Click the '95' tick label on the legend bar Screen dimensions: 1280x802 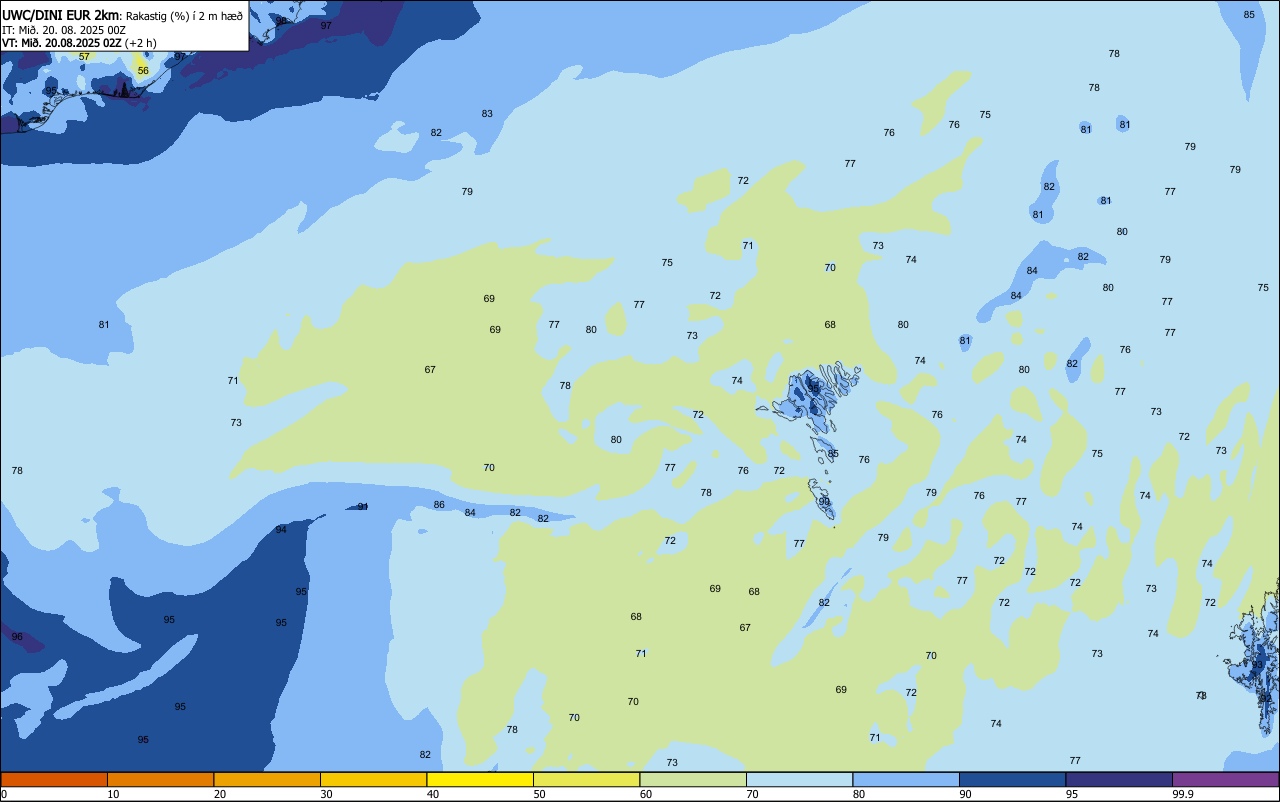(1071, 794)
